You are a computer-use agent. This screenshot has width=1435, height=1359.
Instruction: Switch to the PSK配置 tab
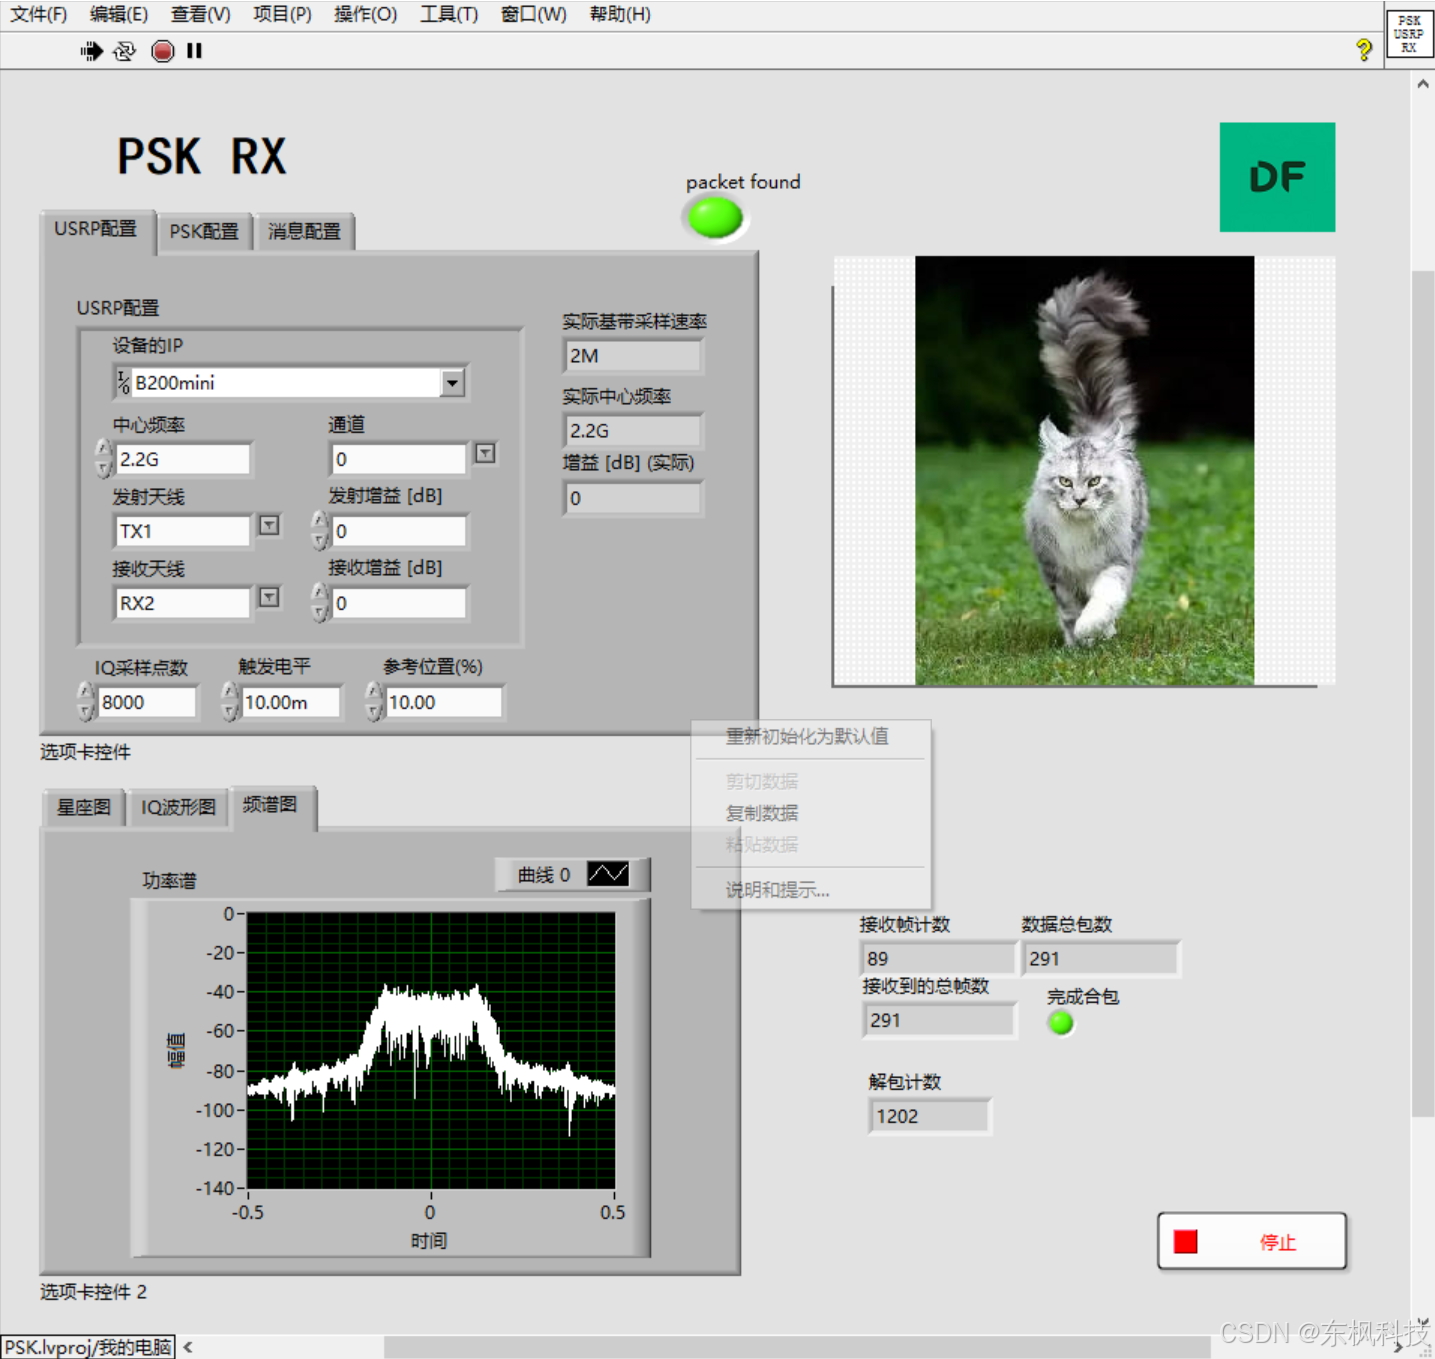tap(204, 232)
